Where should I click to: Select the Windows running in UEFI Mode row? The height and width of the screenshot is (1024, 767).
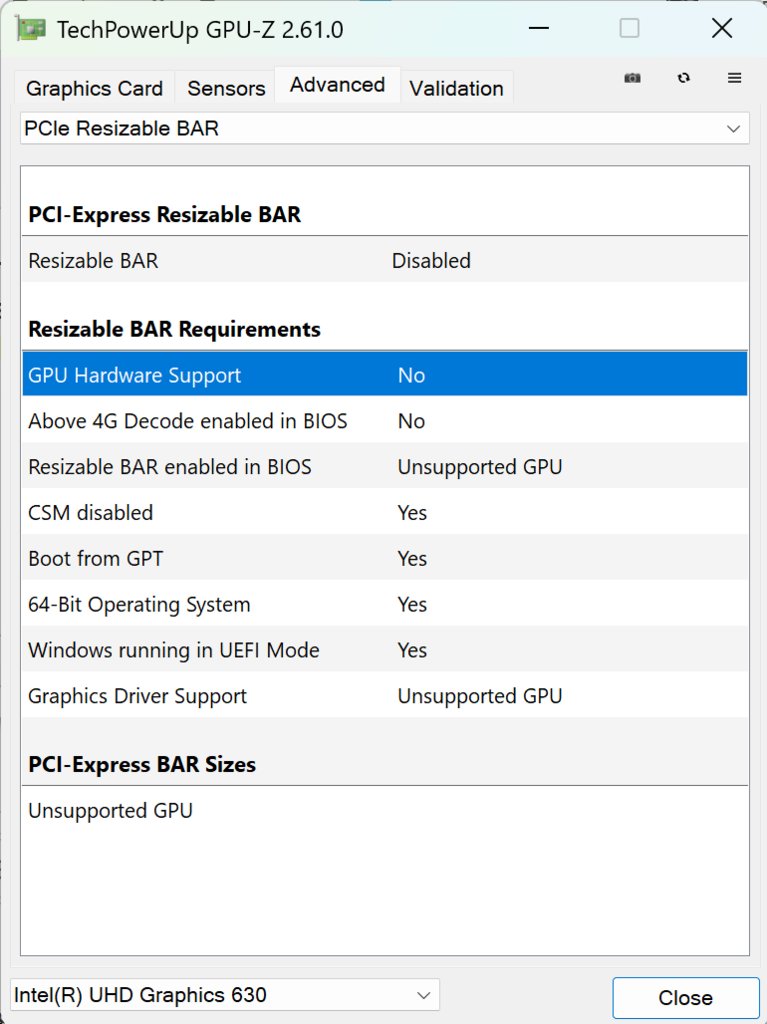385,650
